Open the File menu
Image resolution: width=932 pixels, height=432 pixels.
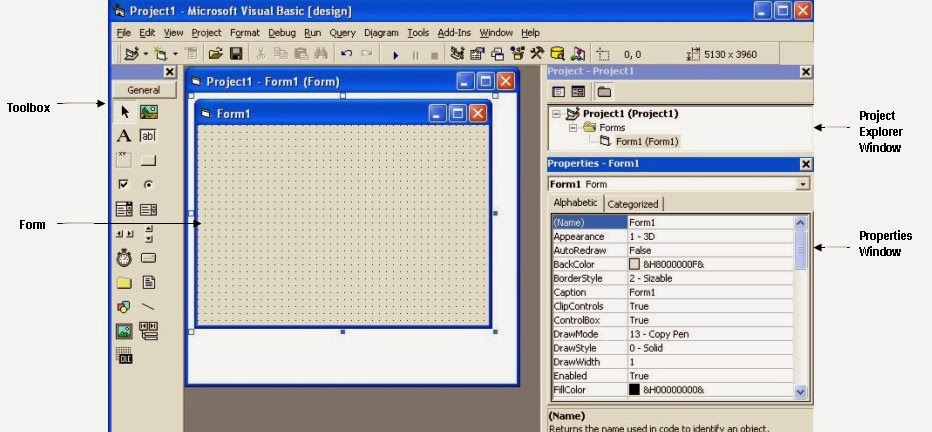(124, 33)
